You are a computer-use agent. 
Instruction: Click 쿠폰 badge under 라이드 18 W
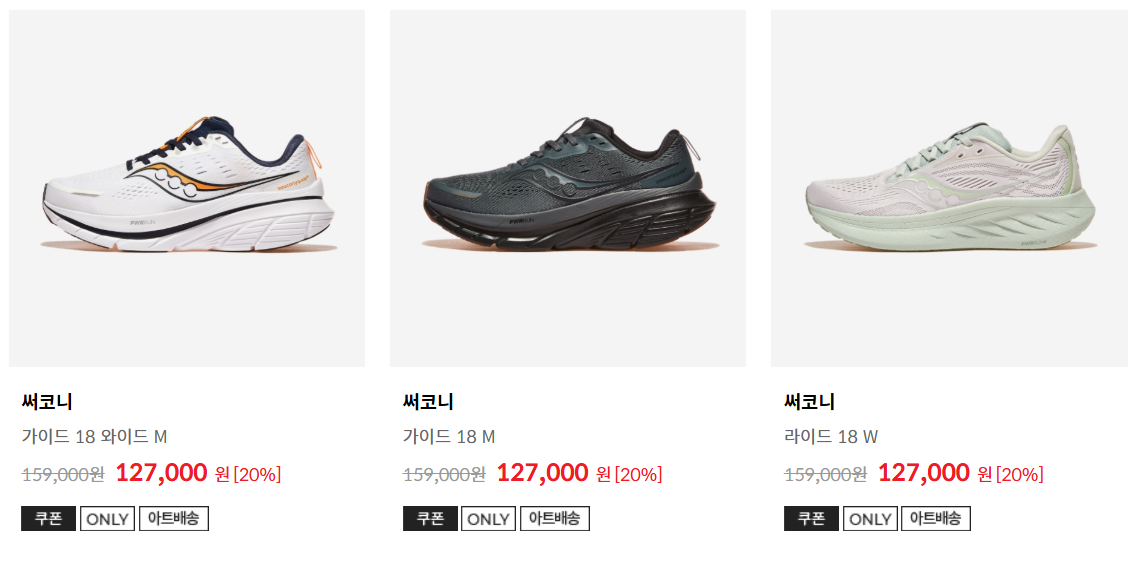[811, 519]
